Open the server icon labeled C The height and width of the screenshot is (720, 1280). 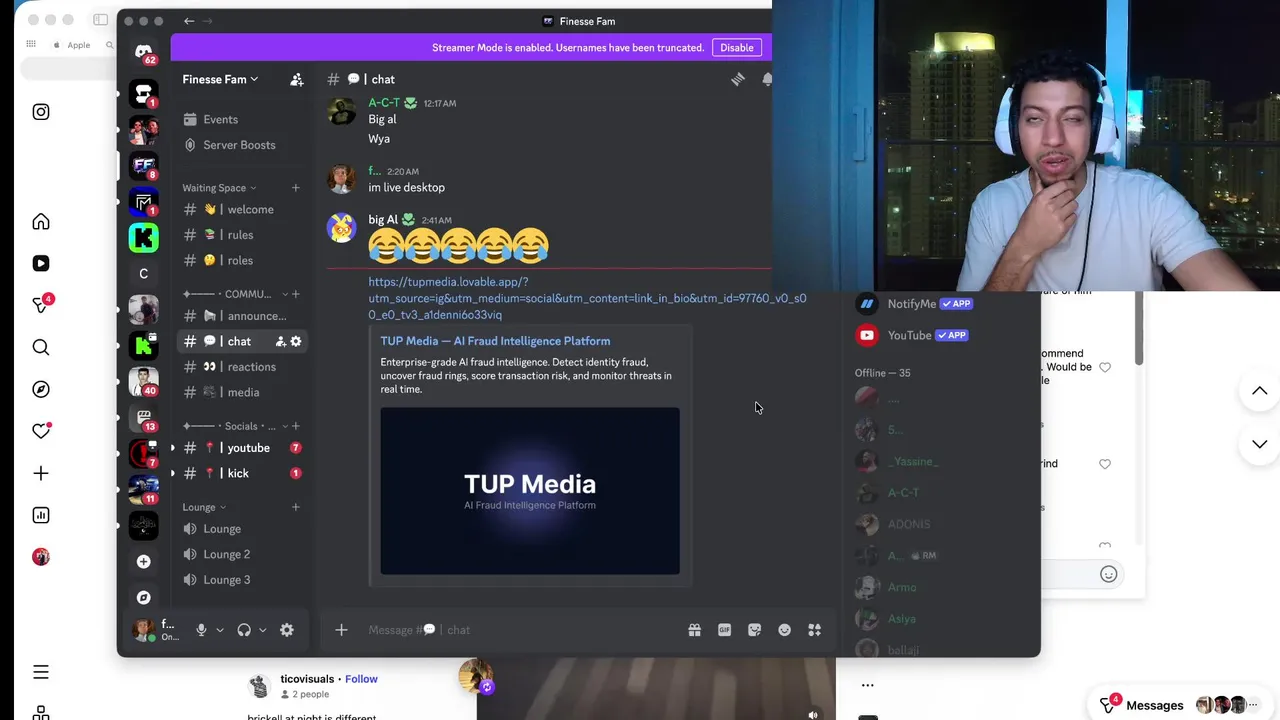[x=144, y=274]
